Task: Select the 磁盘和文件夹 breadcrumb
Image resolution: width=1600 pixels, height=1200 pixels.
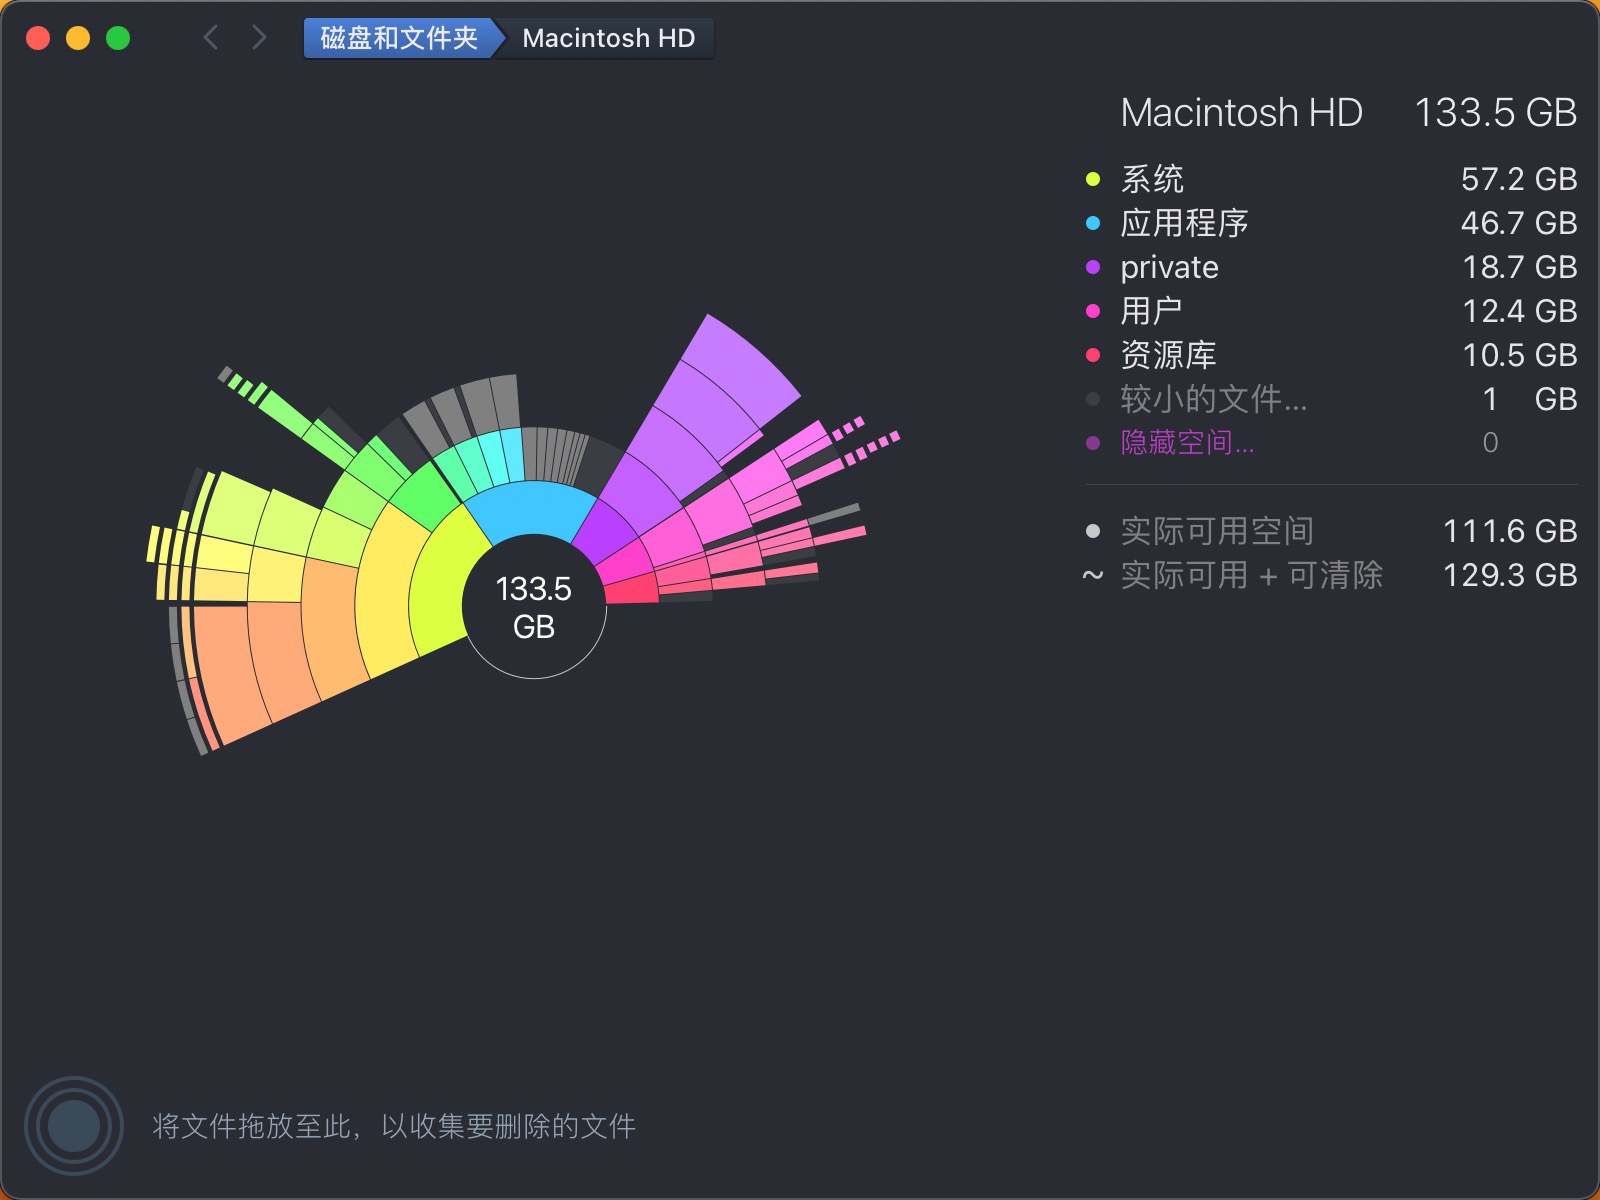Action: pyautogui.click(x=398, y=38)
